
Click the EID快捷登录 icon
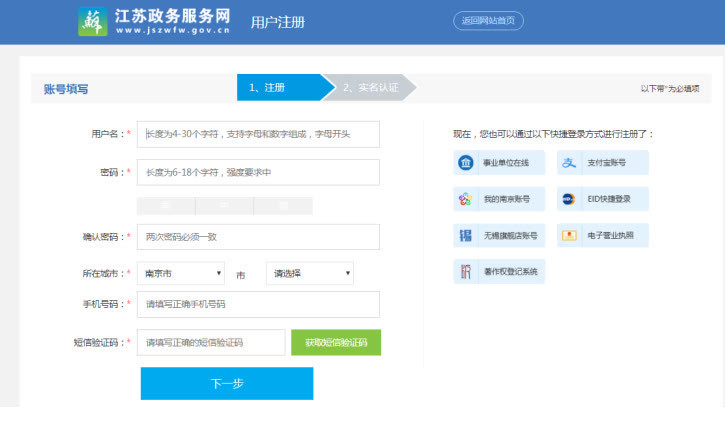point(569,199)
